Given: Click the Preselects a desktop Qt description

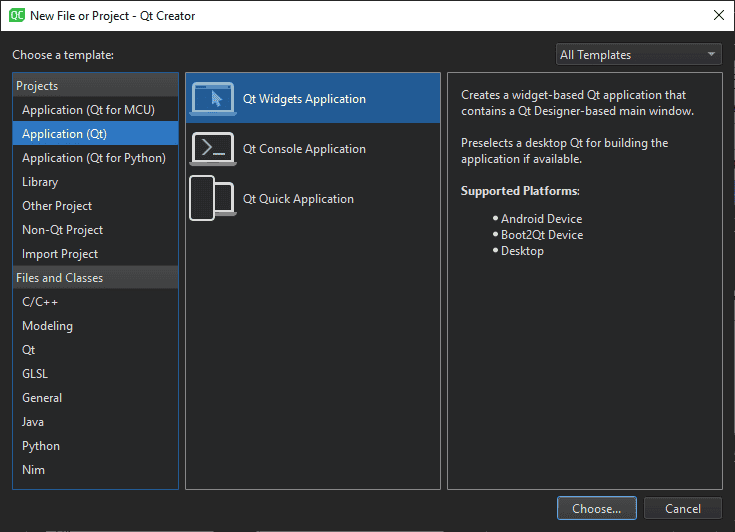Looking at the screenshot, I should pos(564,151).
